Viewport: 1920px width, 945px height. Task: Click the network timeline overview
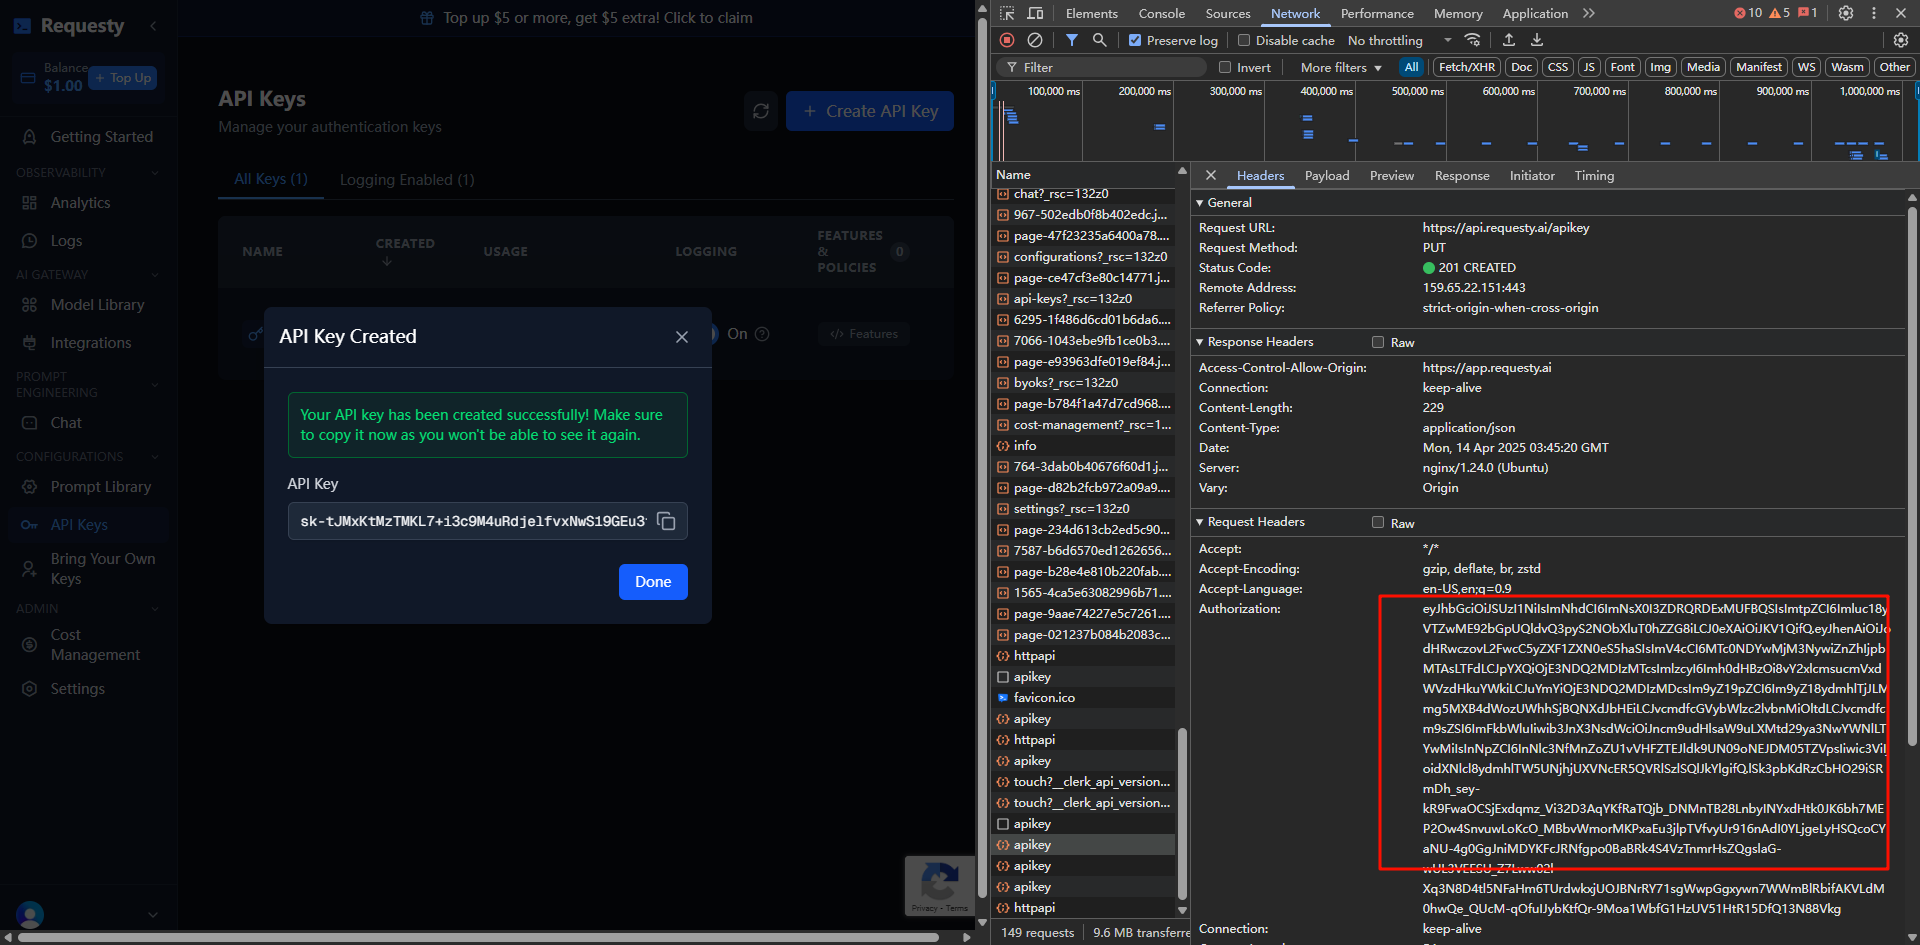click(x=1455, y=122)
